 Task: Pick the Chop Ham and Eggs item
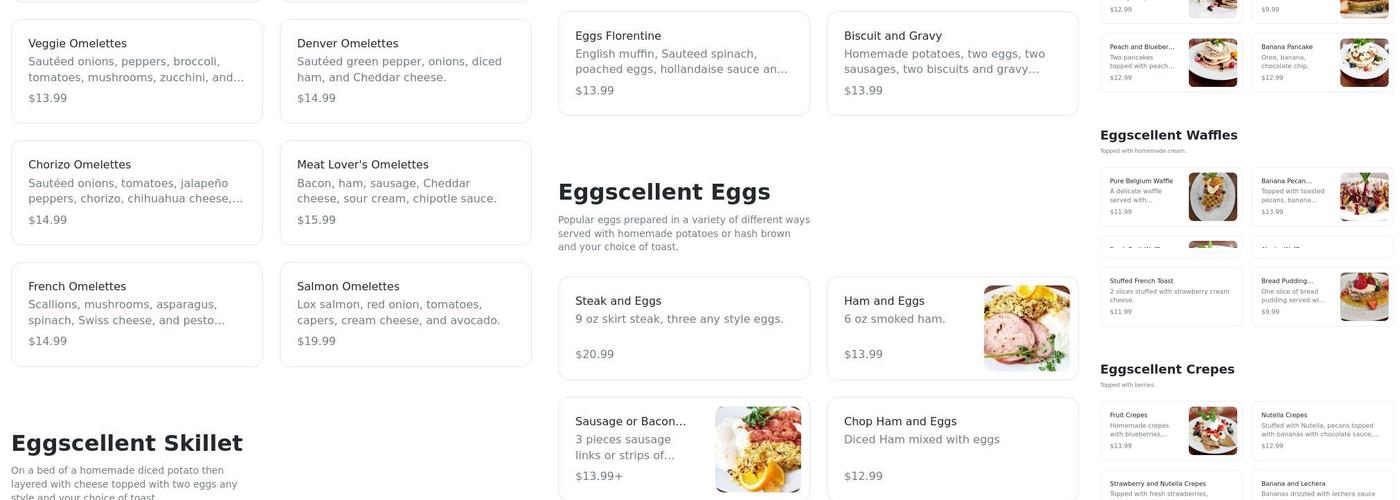pos(952,448)
